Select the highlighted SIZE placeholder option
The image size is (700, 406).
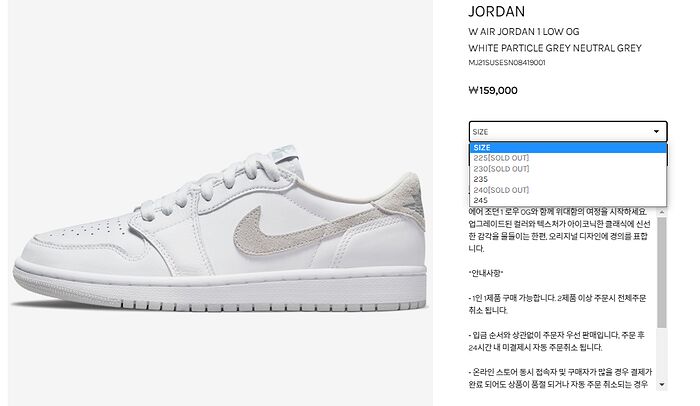tap(568, 148)
